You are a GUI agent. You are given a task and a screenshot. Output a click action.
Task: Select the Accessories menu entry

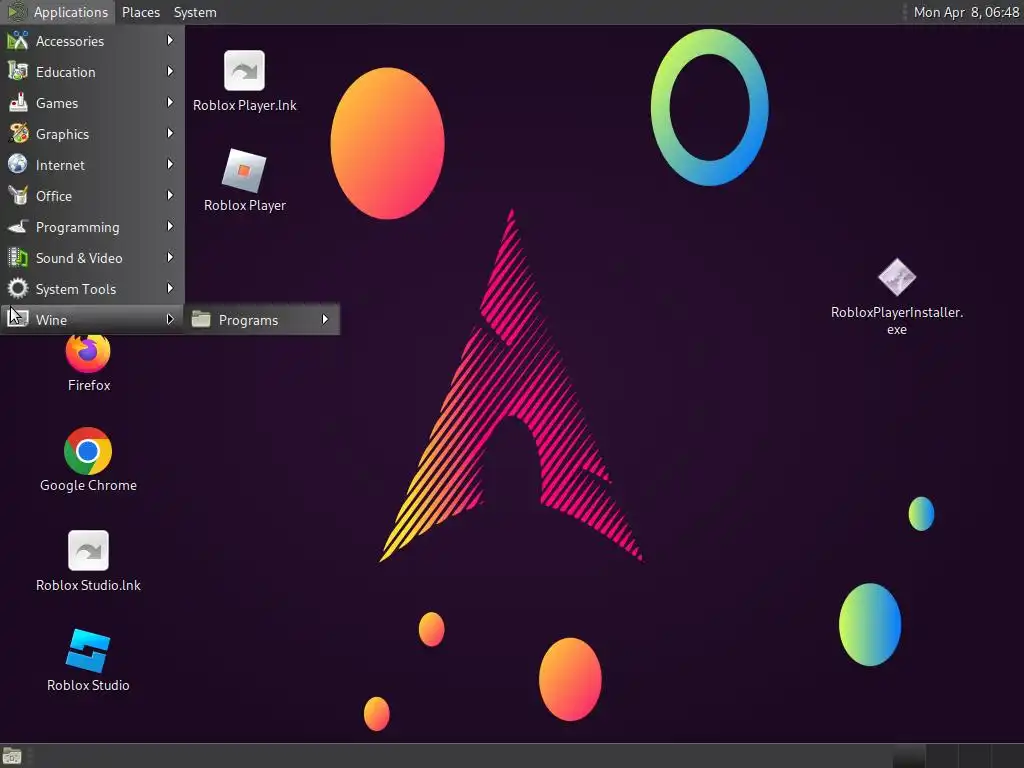coord(92,40)
